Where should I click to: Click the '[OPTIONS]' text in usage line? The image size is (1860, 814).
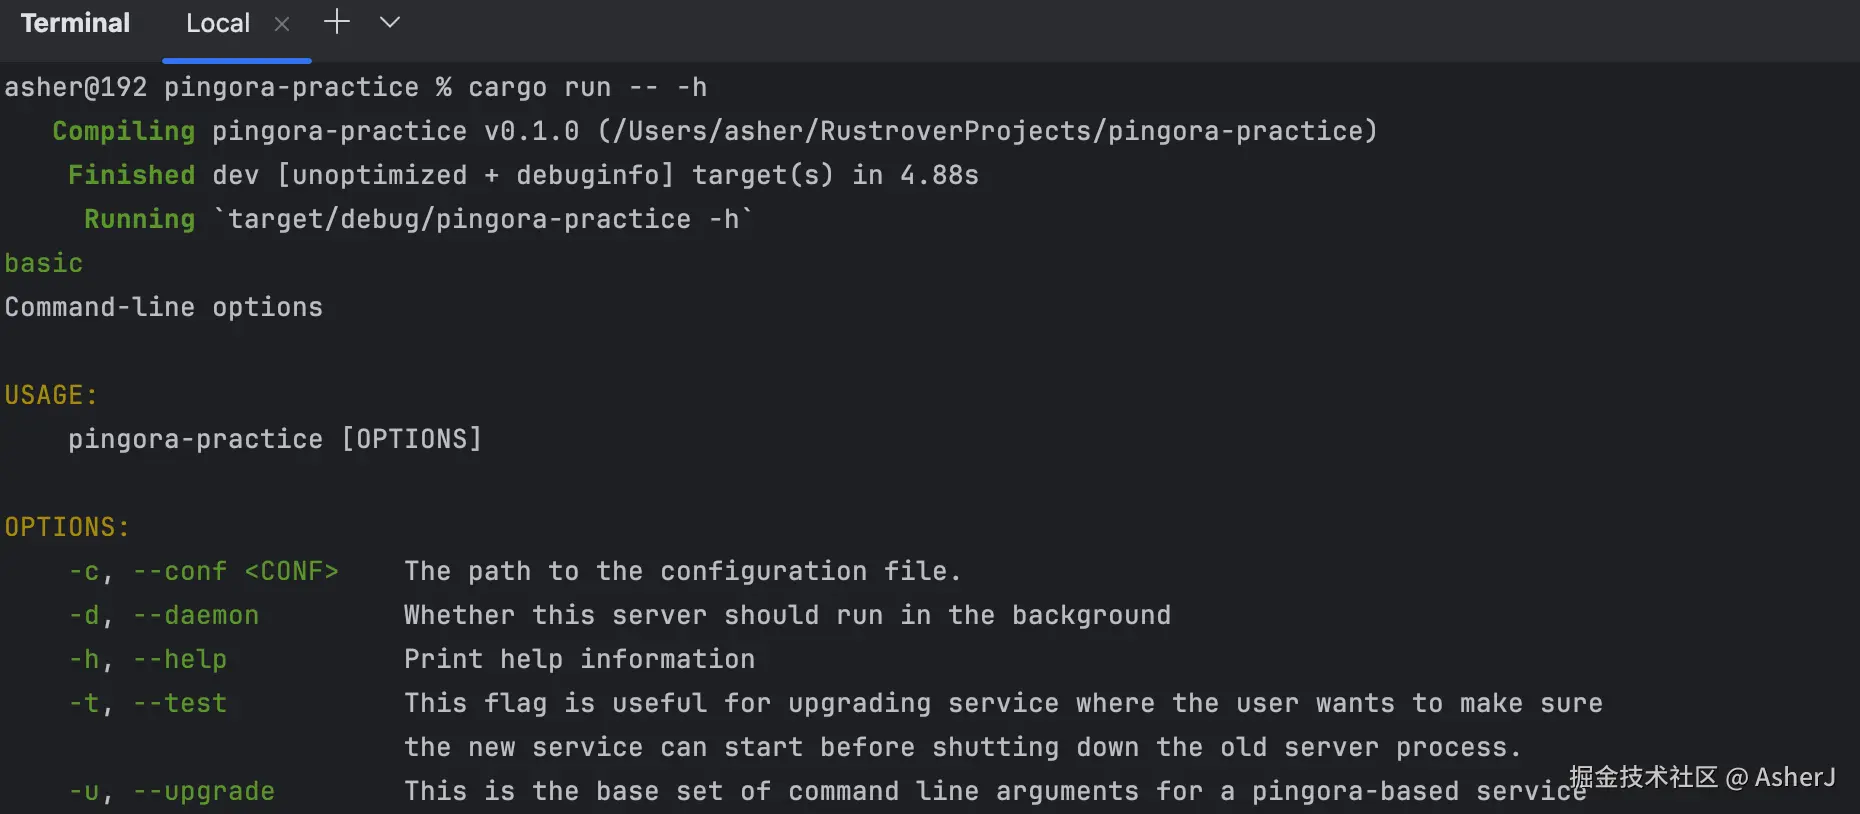point(412,439)
